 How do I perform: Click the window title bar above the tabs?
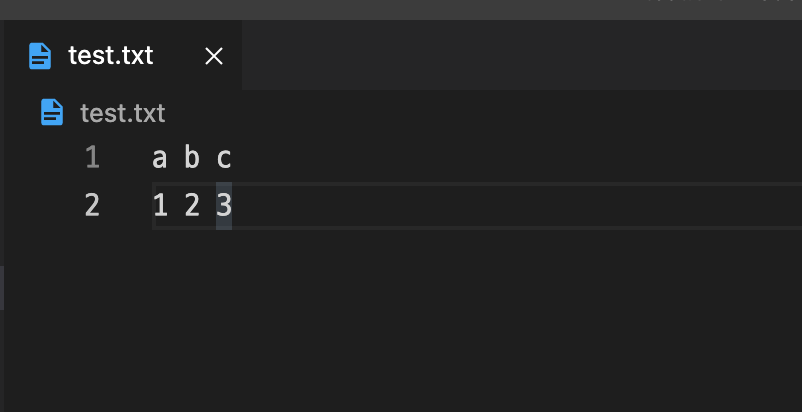400,9
